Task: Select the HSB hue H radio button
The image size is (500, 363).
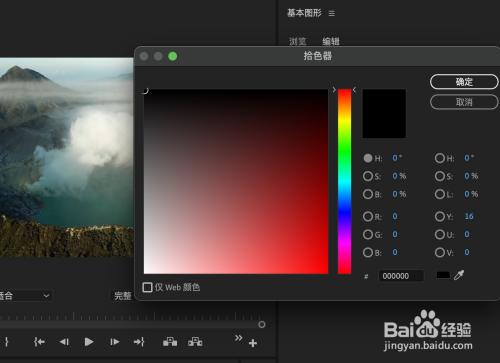Action: (368, 158)
